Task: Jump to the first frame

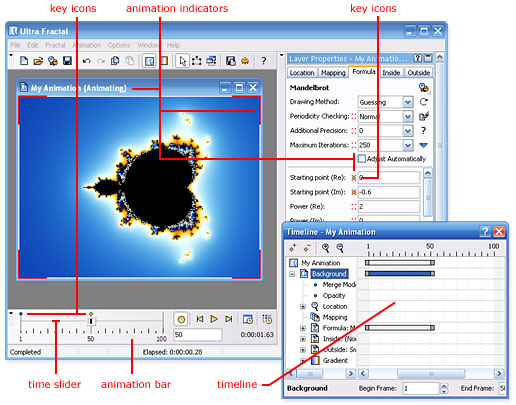Action: tap(200, 319)
